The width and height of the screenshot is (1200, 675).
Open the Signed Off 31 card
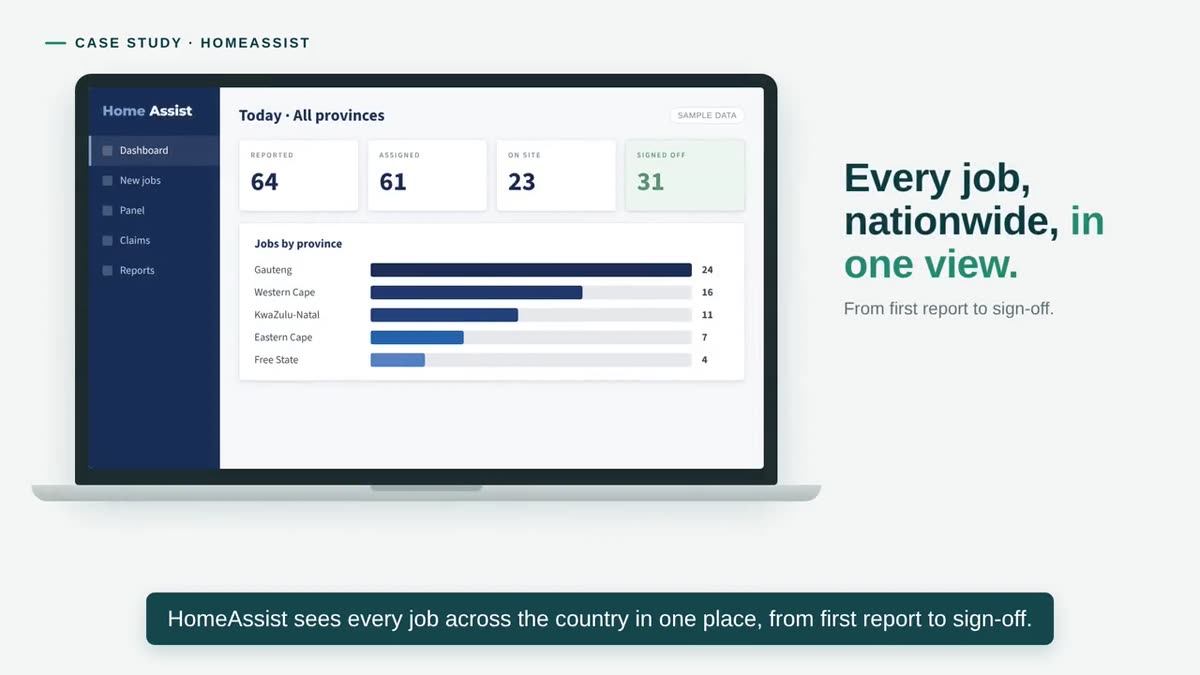tap(685, 175)
